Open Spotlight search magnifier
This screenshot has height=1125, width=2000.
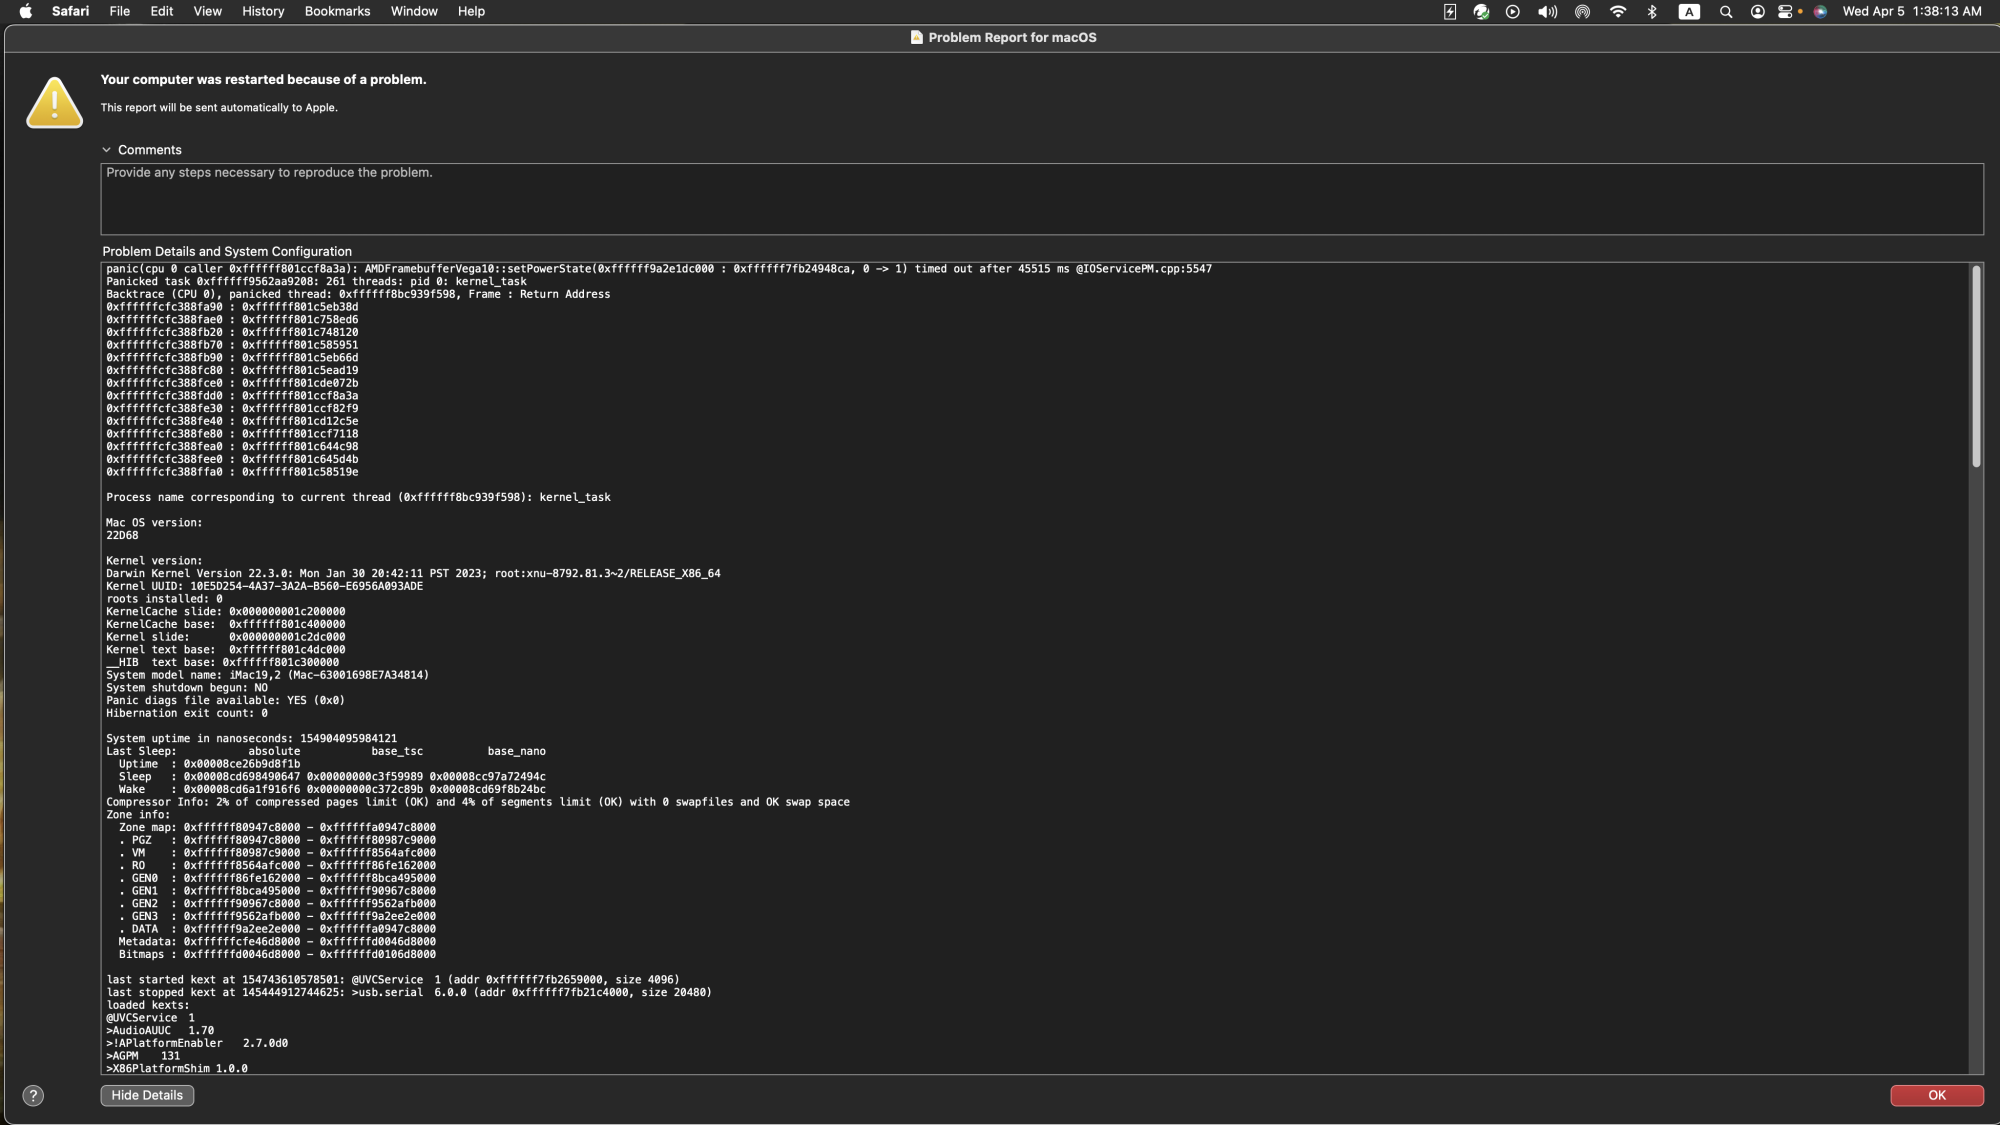[x=1725, y=11]
